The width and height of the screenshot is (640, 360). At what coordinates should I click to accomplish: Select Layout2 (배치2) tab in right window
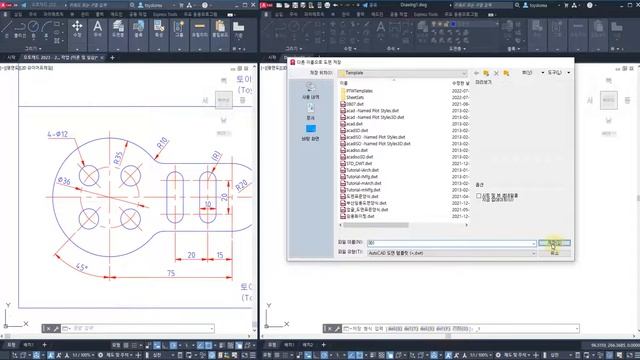(307, 345)
